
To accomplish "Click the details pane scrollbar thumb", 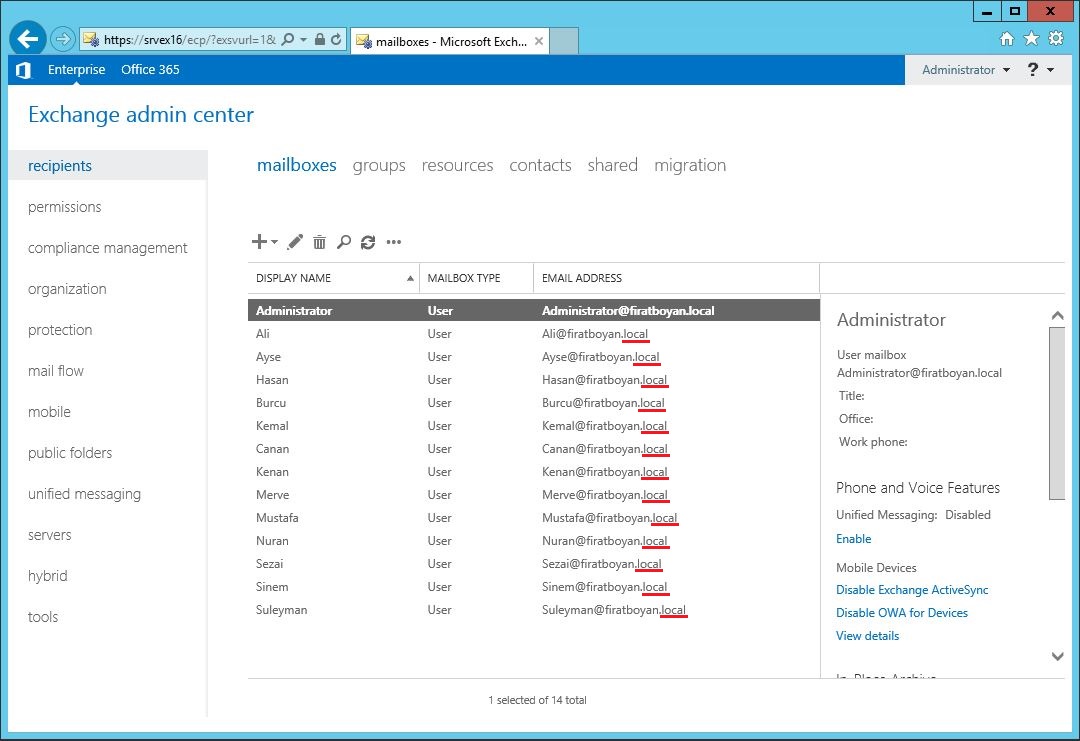I will pyautogui.click(x=1057, y=413).
